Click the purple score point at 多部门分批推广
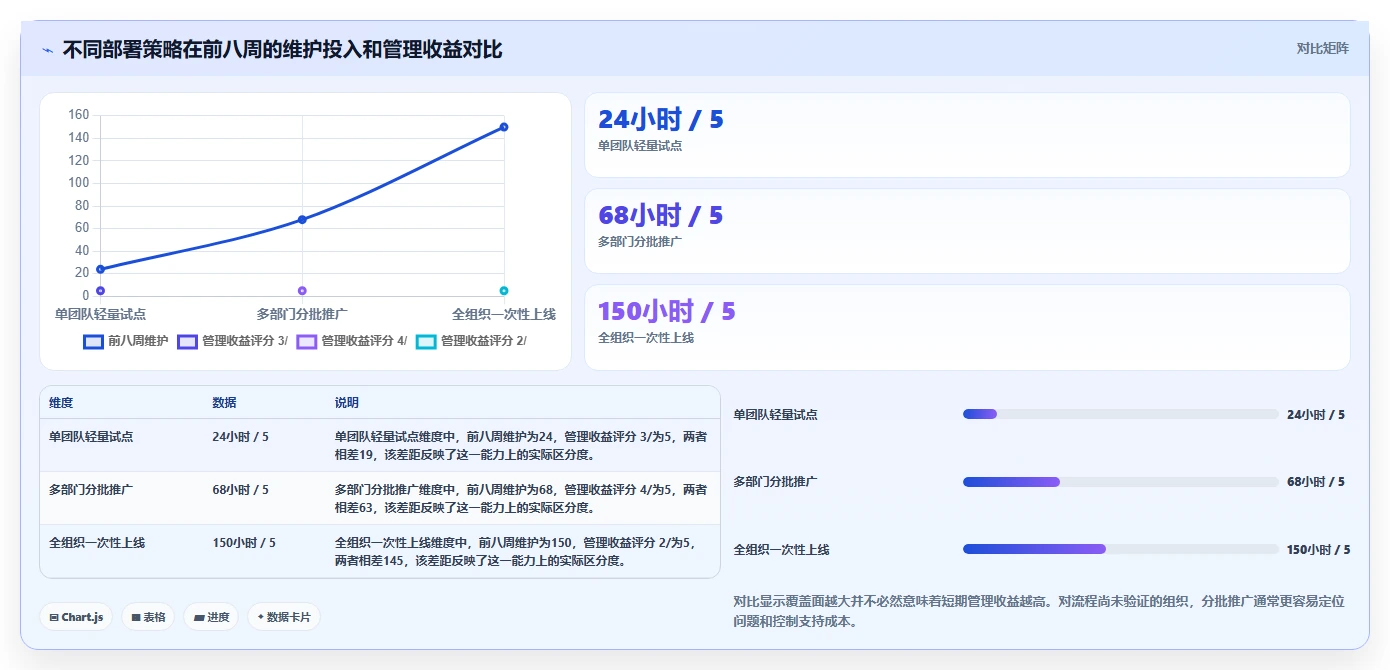This screenshot has height=670, width=1390. click(302, 291)
